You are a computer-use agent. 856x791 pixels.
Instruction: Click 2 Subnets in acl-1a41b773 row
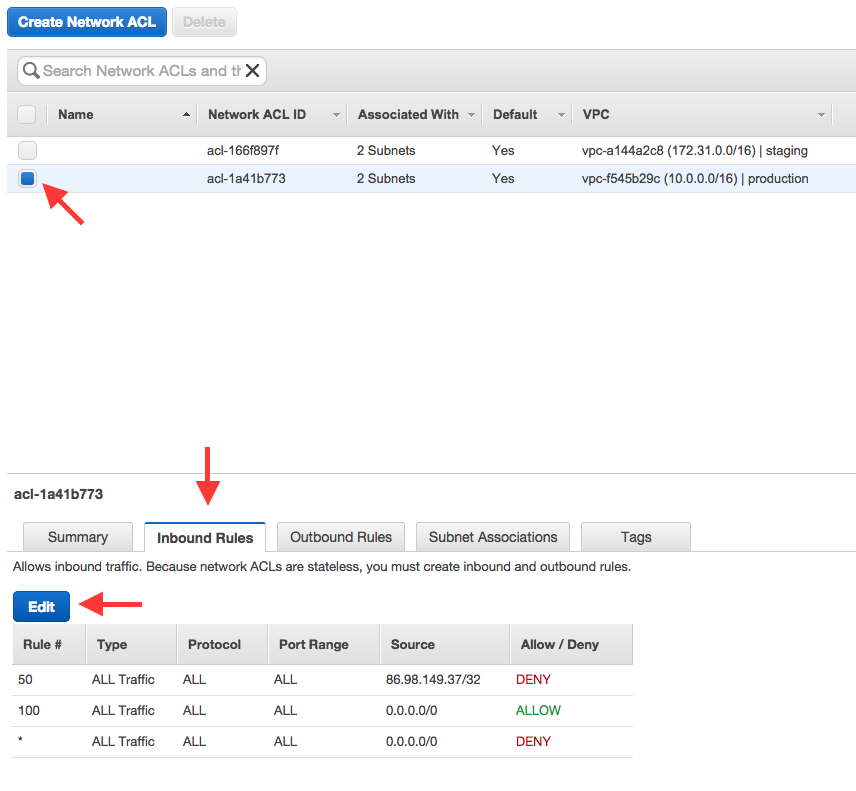pos(386,179)
